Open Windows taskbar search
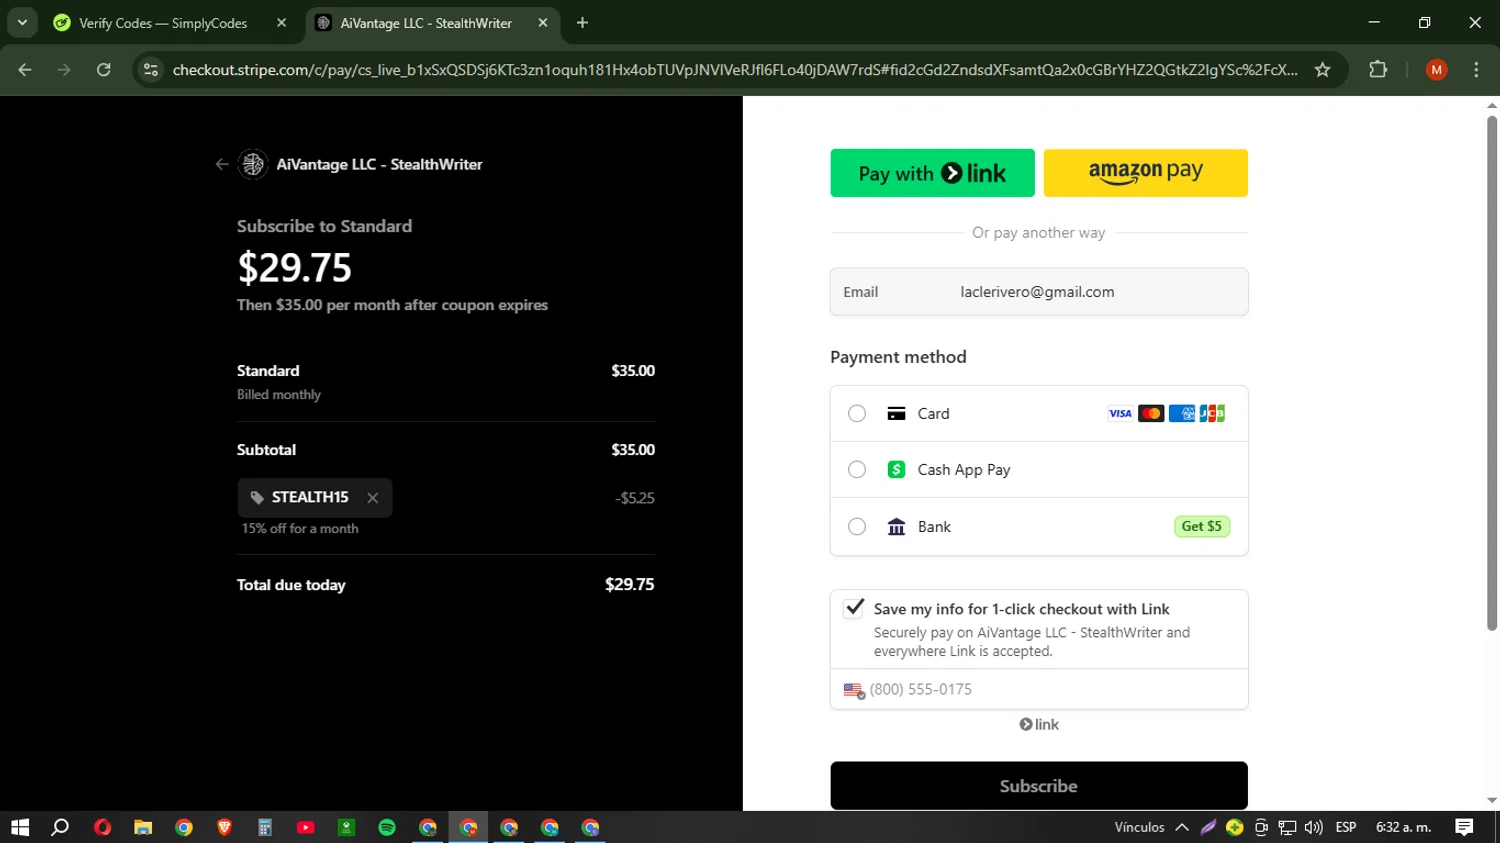This screenshot has height=843, width=1500. point(60,827)
